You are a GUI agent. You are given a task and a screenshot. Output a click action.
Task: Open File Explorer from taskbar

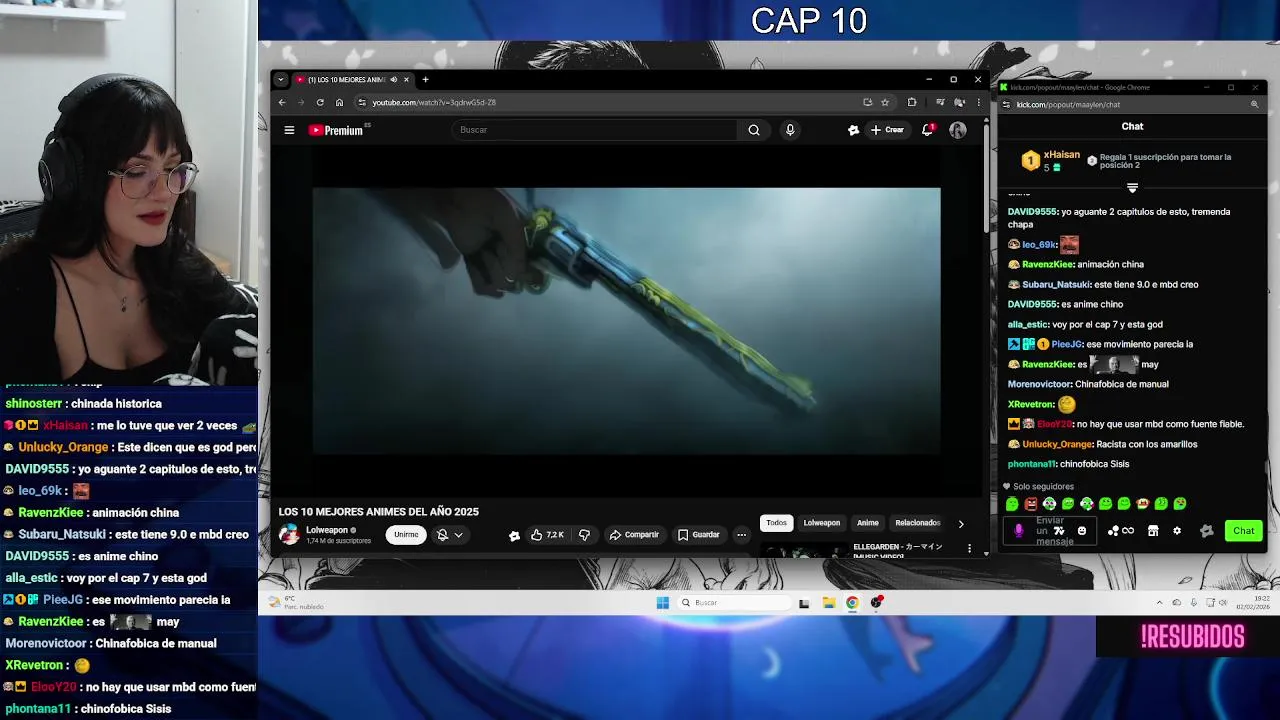[829, 602]
